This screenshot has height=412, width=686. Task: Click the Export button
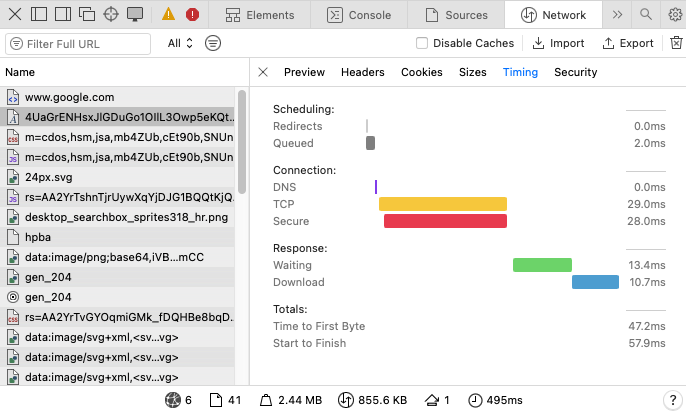[x=628, y=43]
